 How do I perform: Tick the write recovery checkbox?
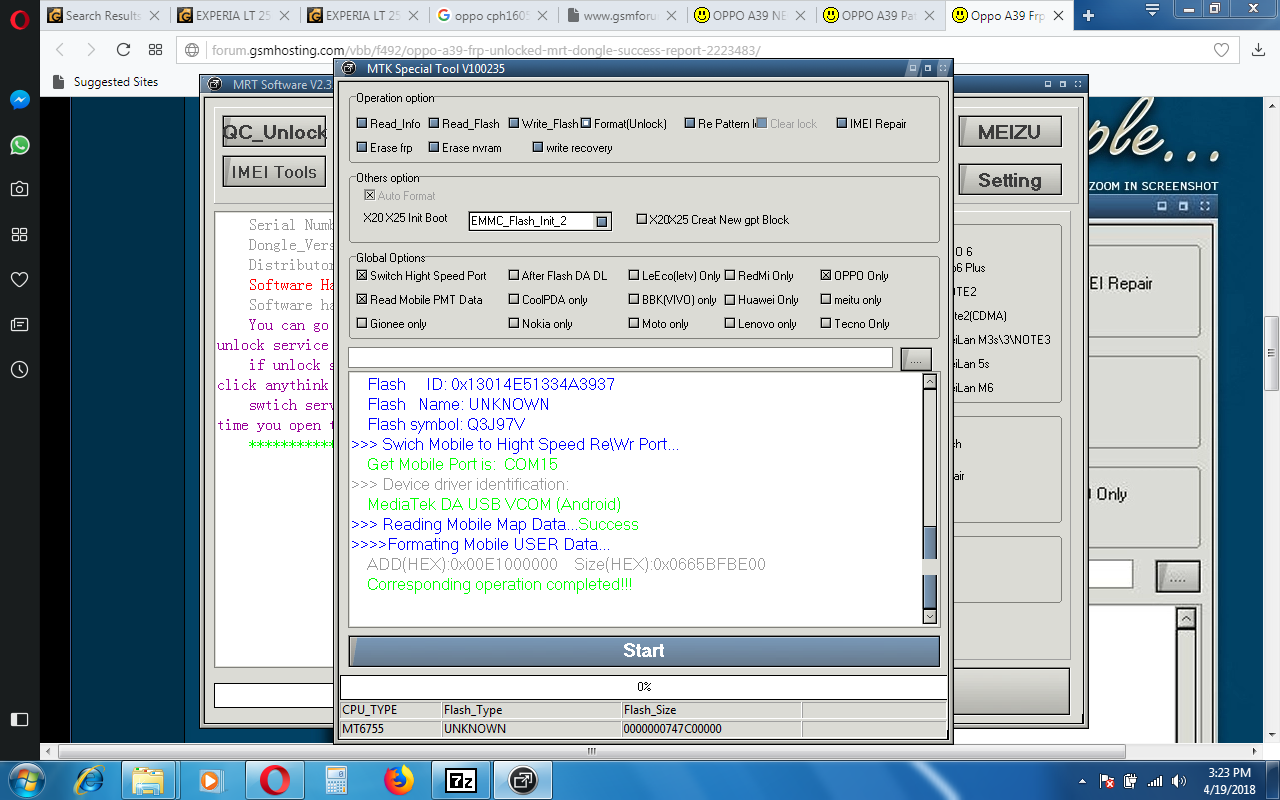(538, 148)
